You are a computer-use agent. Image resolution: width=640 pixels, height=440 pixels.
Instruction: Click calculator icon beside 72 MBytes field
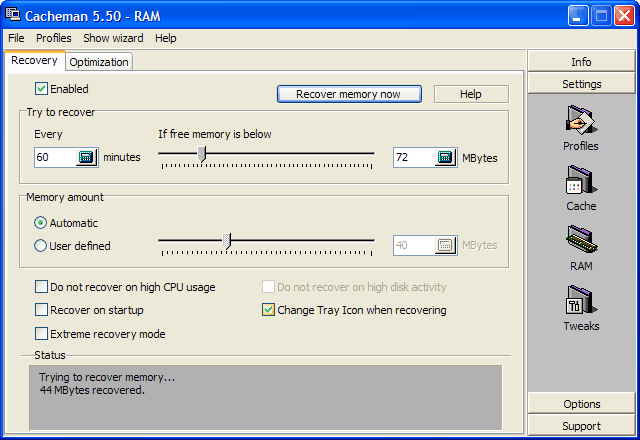pos(445,157)
